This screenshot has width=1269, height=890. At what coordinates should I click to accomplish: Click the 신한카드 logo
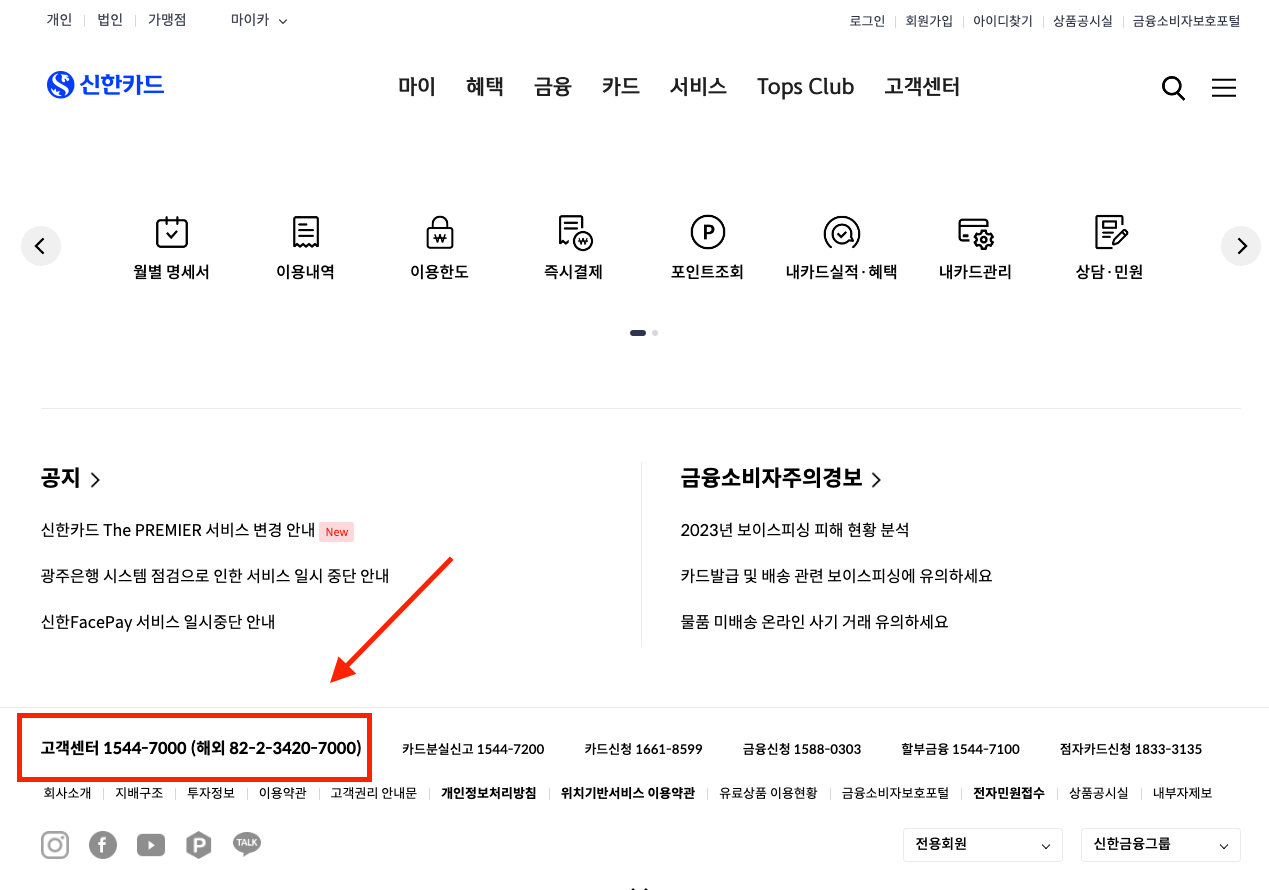pyautogui.click(x=105, y=85)
